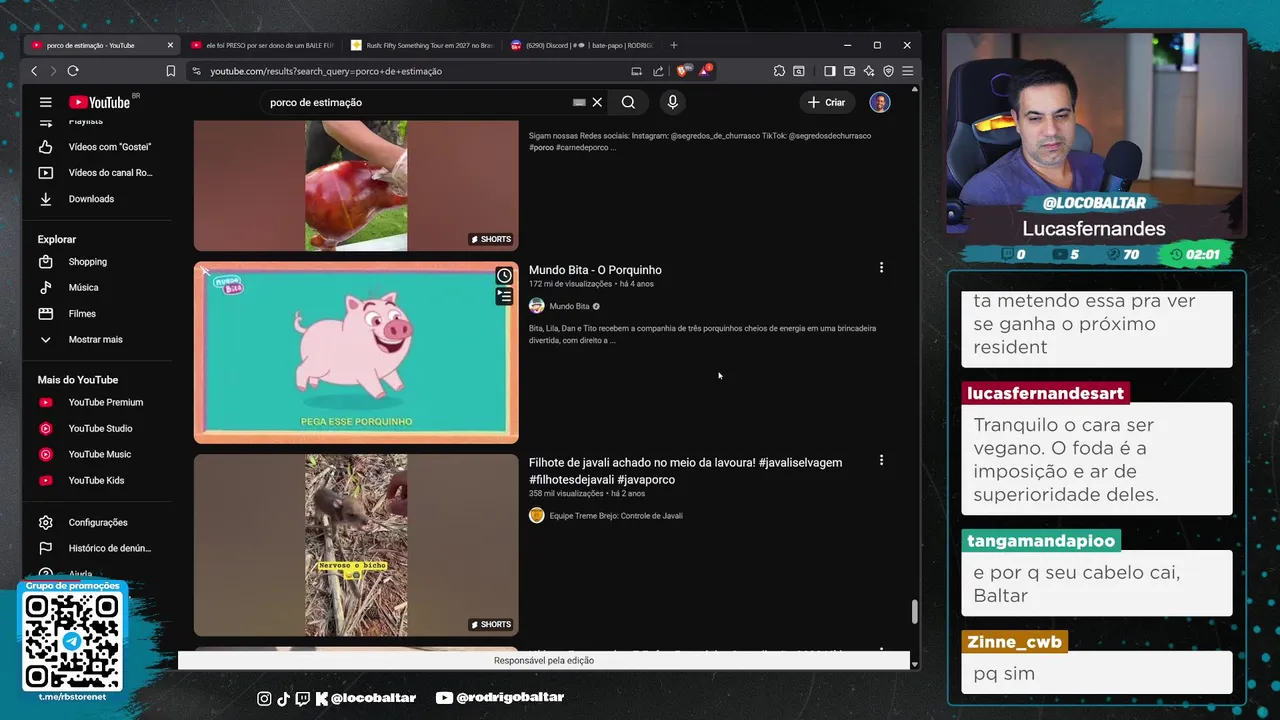Open Brave VPN shield icon

[x=888, y=71]
